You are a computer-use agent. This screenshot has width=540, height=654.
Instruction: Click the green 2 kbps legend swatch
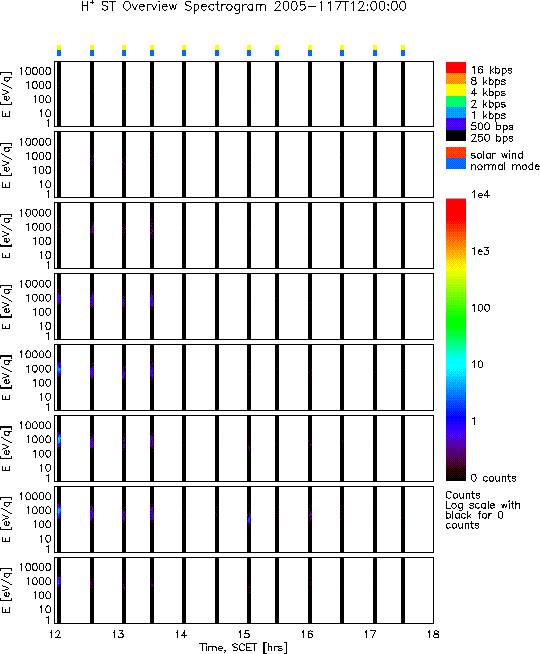click(x=456, y=102)
